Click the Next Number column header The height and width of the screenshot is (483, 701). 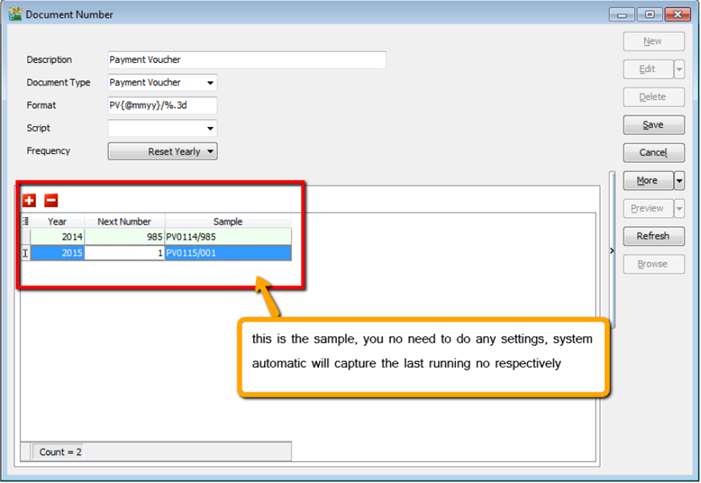125,221
